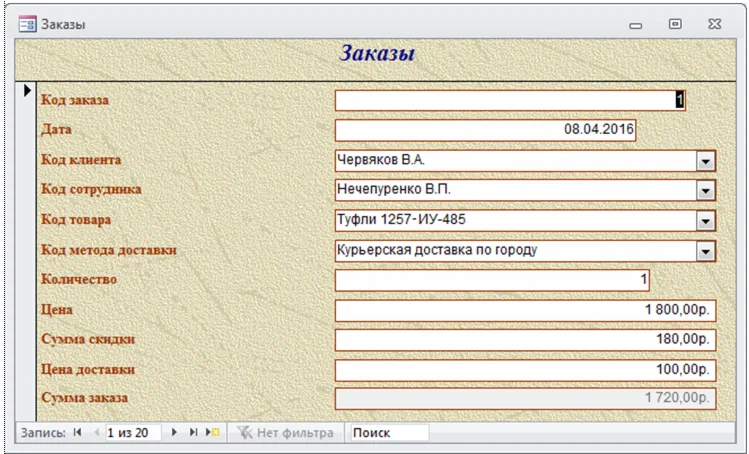This screenshot has width=749, height=454.
Task: Focus the Сумма скидки field
Action: coord(525,340)
